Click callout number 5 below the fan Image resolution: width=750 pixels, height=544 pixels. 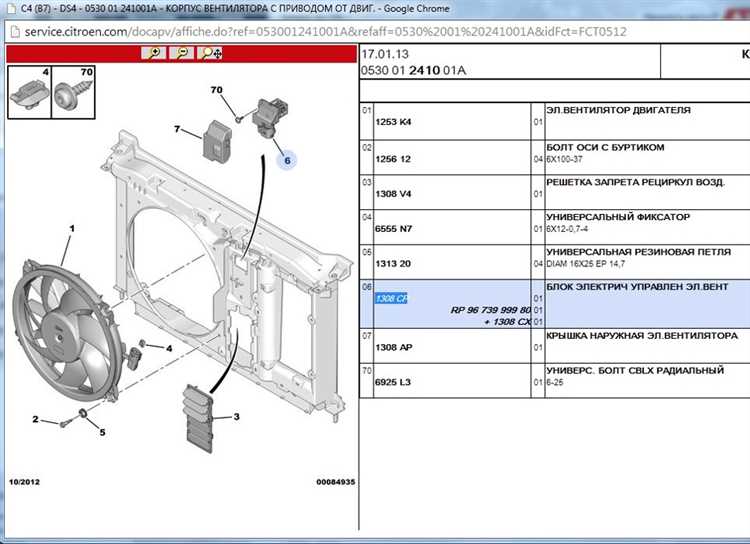coord(100,432)
